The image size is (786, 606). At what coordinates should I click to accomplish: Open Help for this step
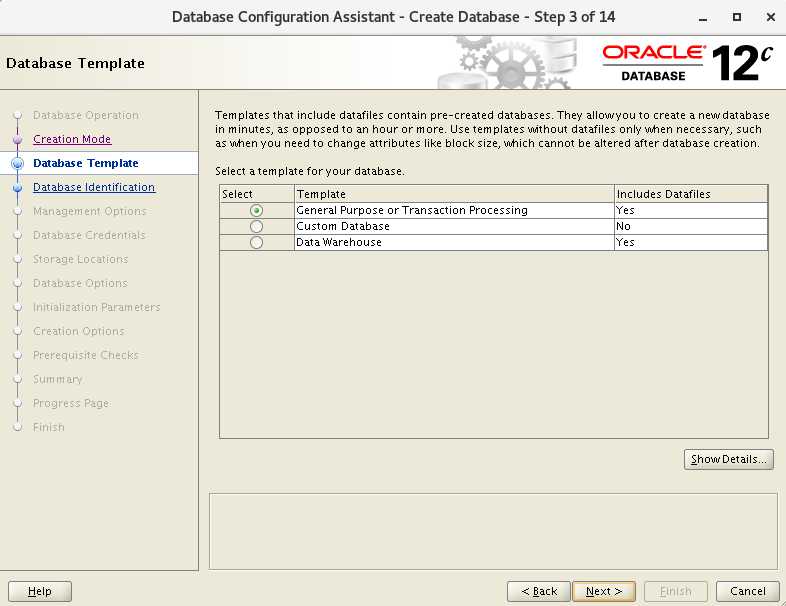(40, 591)
